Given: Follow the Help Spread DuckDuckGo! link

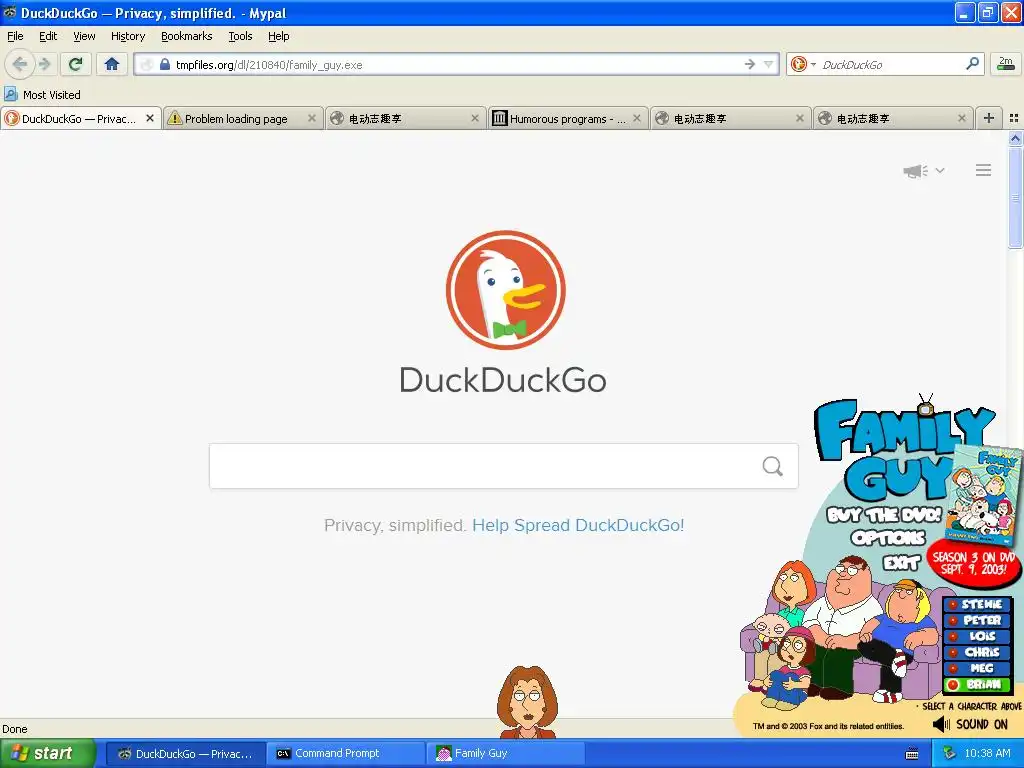Looking at the screenshot, I should point(578,525).
